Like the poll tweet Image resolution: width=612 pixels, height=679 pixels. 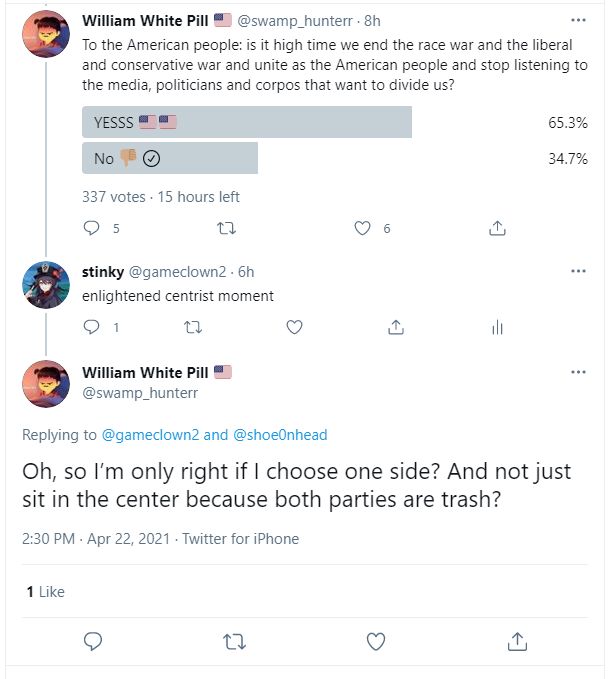[x=363, y=228]
